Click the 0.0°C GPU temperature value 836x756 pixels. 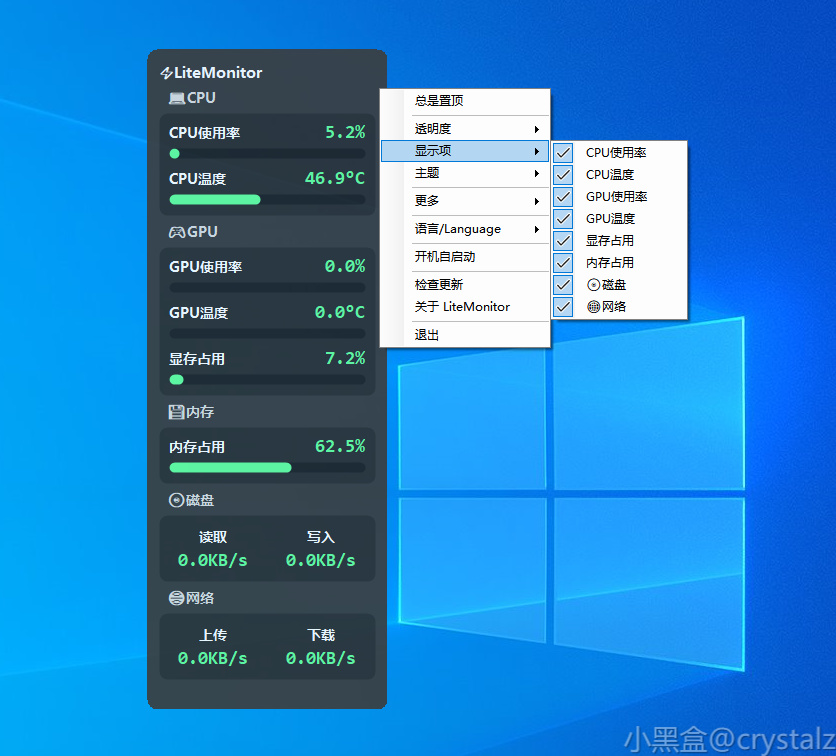tap(340, 312)
